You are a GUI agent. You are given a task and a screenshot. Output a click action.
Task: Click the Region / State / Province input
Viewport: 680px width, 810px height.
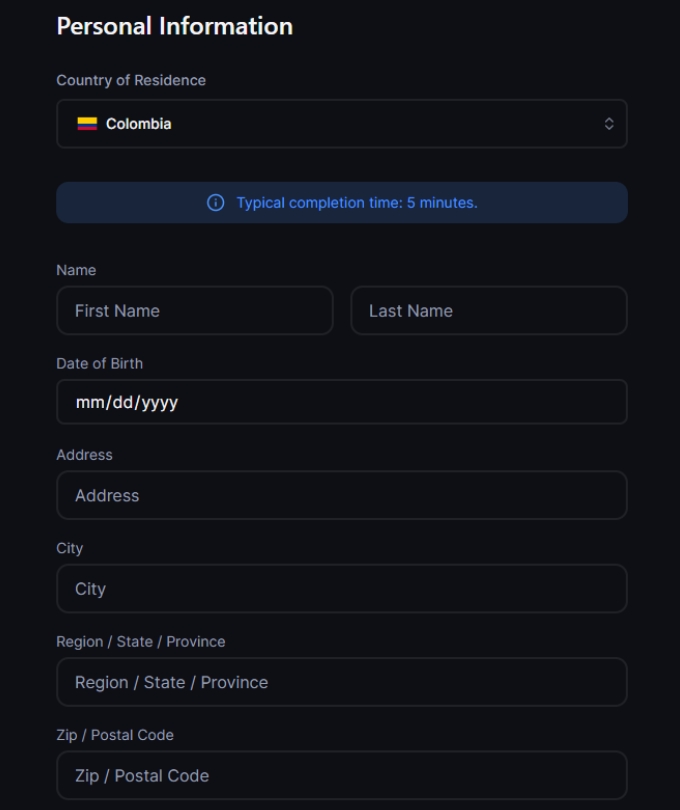tap(342, 682)
